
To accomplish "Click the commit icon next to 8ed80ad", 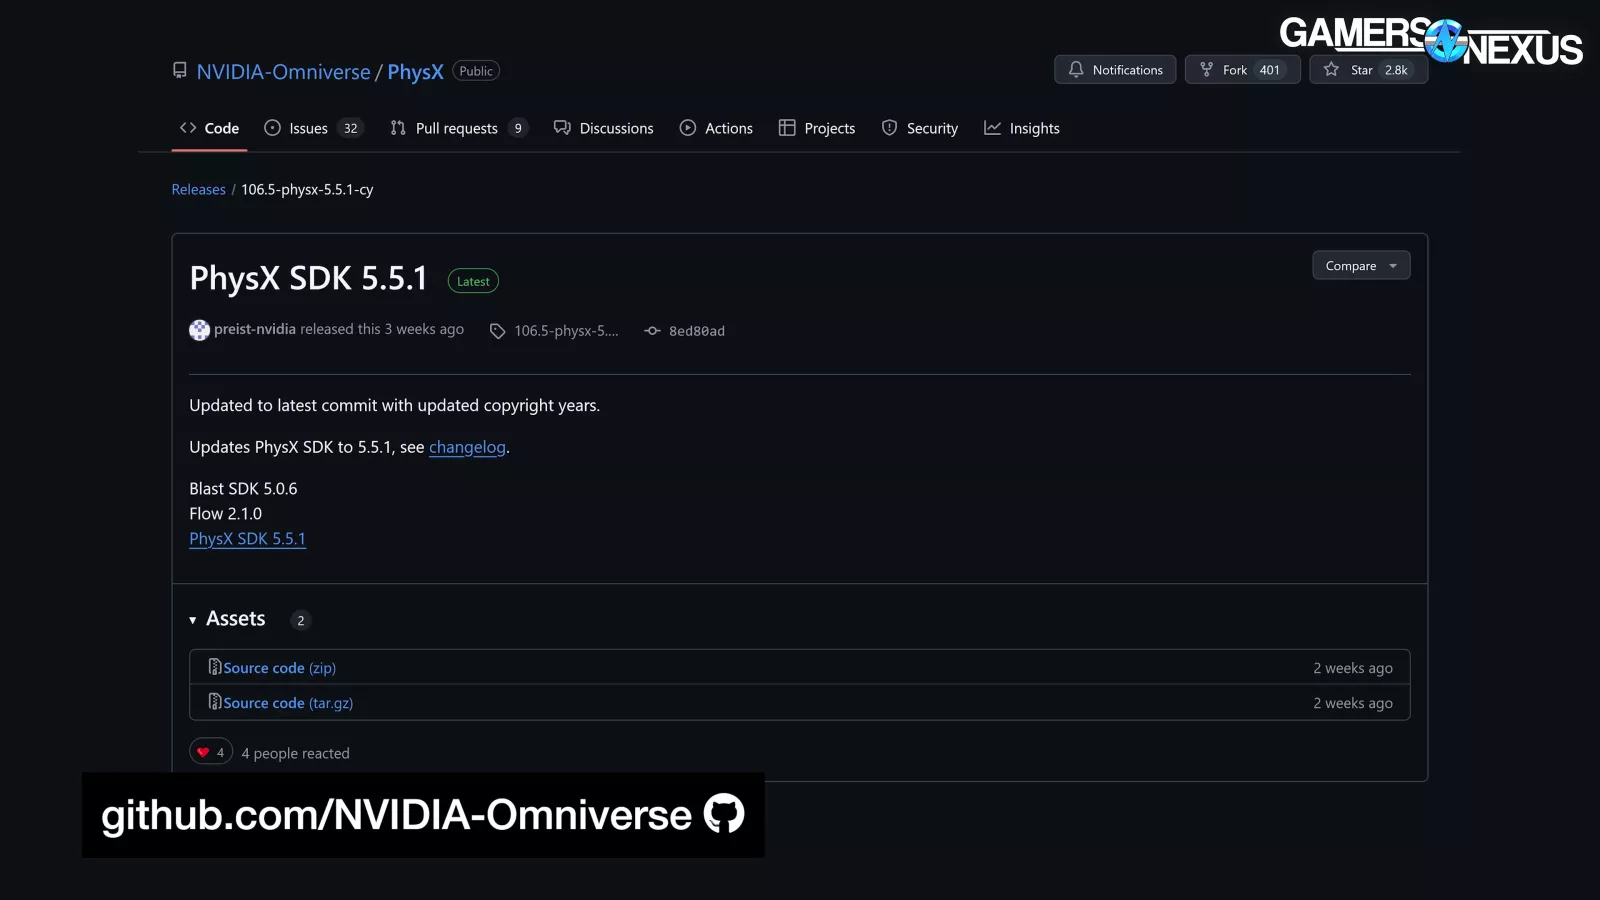I will point(651,330).
